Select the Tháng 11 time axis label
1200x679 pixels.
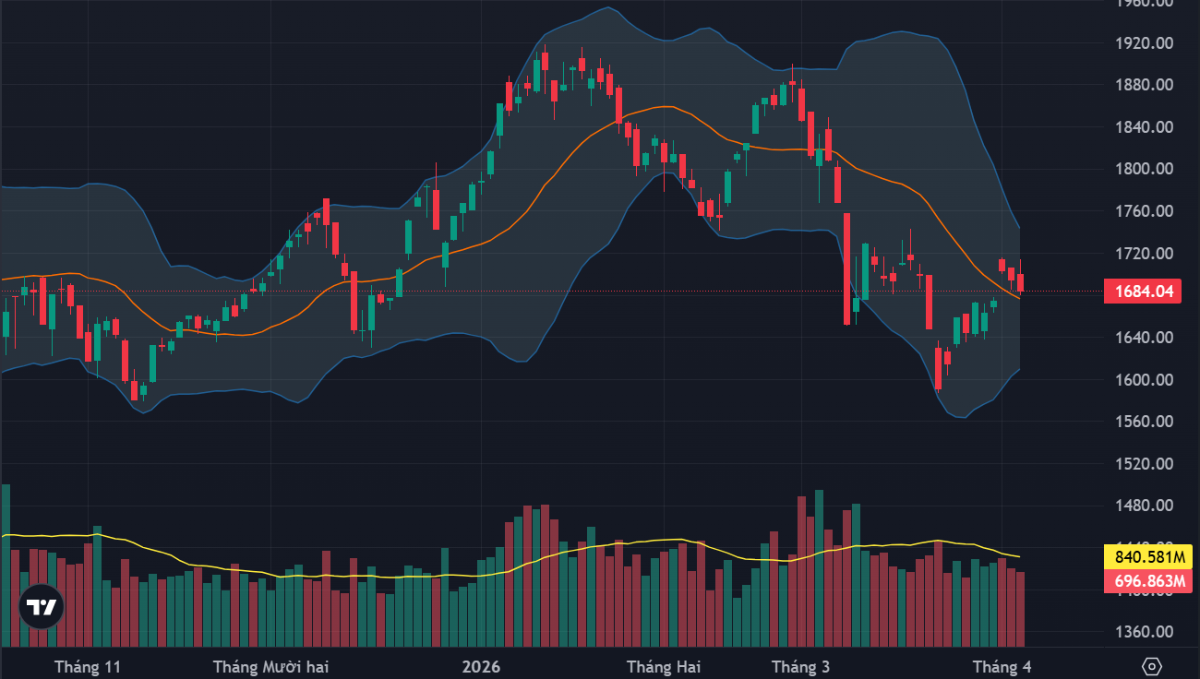click(x=88, y=666)
